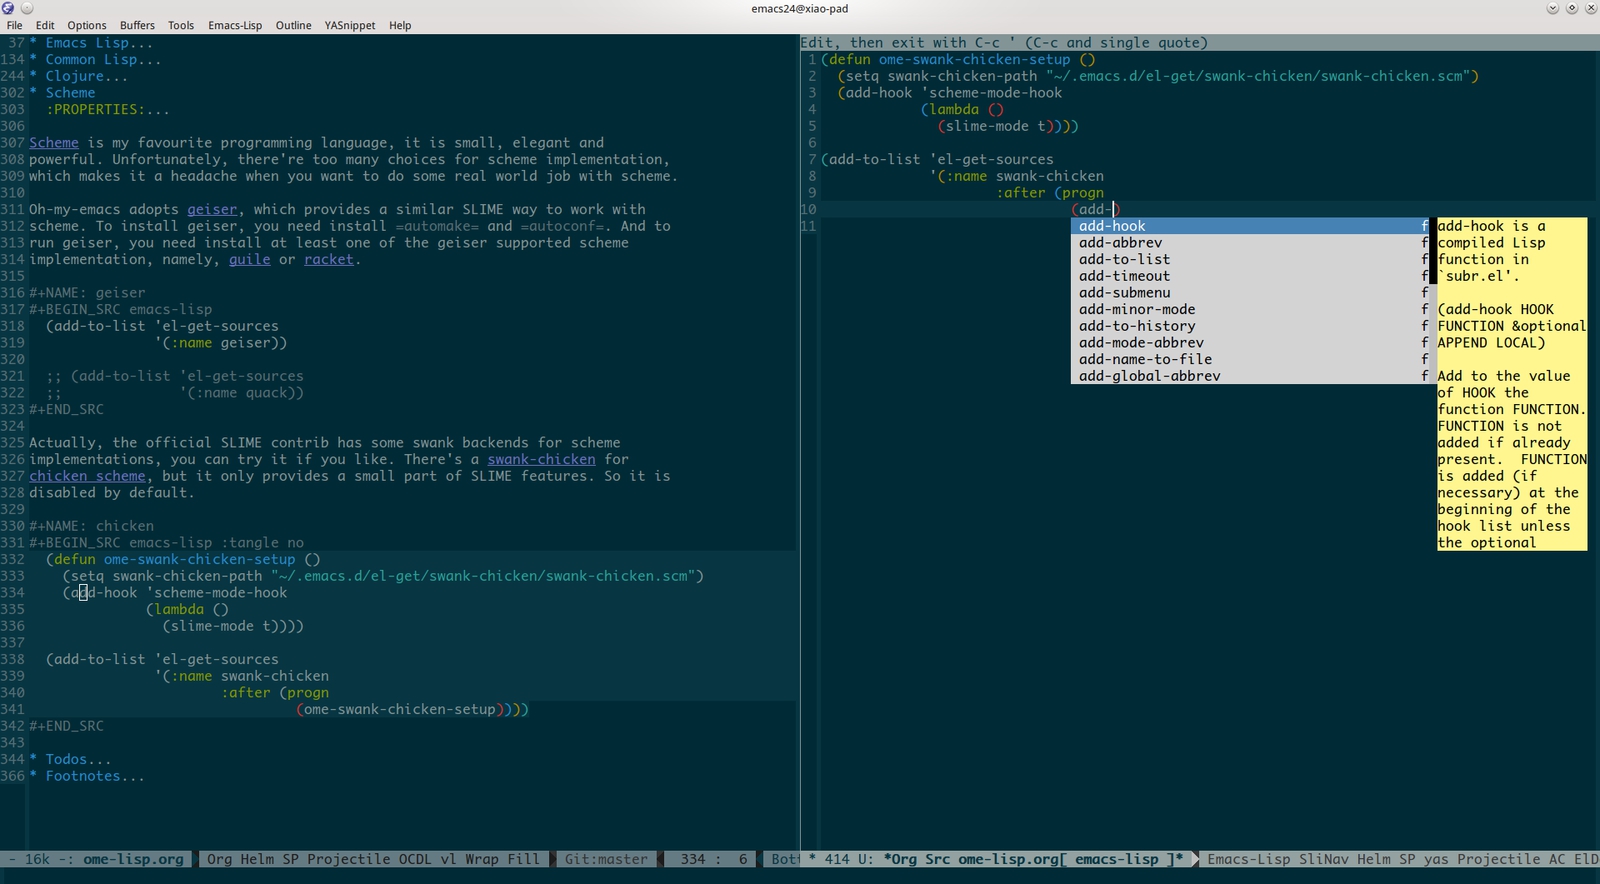Select add-global-abbrev completion candidate
The image size is (1600, 884).
(1250, 376)
